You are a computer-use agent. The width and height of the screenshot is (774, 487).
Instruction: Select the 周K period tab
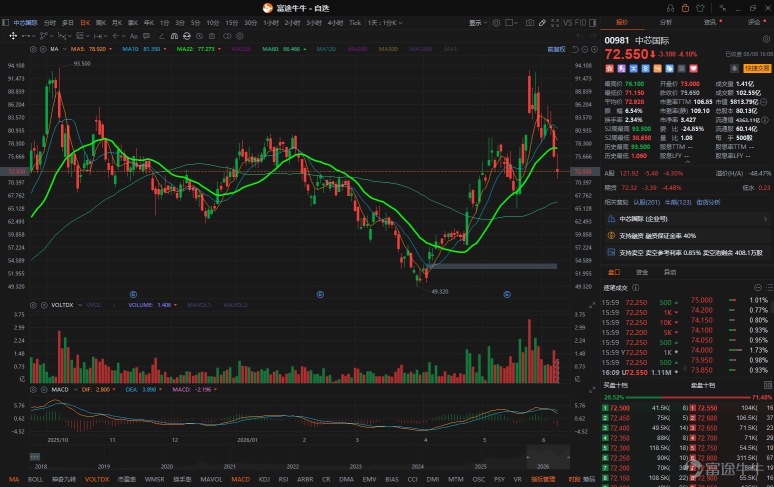(x=101, y=23)
